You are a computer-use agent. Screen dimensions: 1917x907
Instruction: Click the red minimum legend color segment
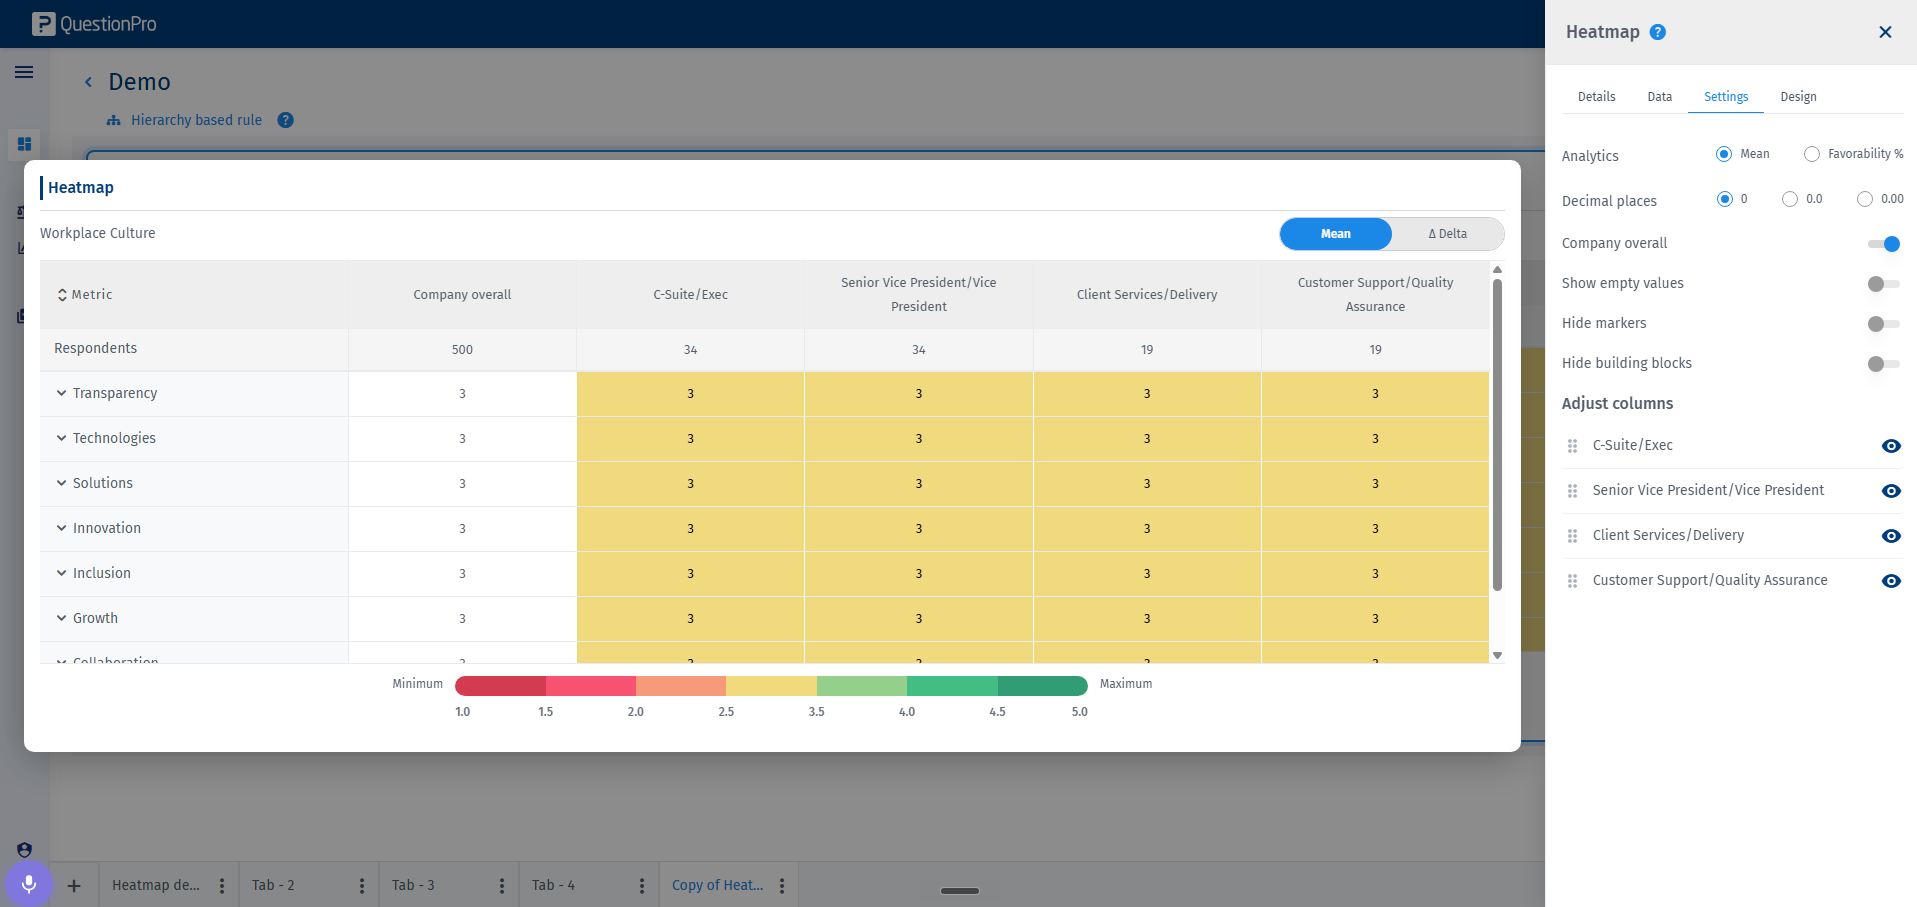(x=500, y=686)
